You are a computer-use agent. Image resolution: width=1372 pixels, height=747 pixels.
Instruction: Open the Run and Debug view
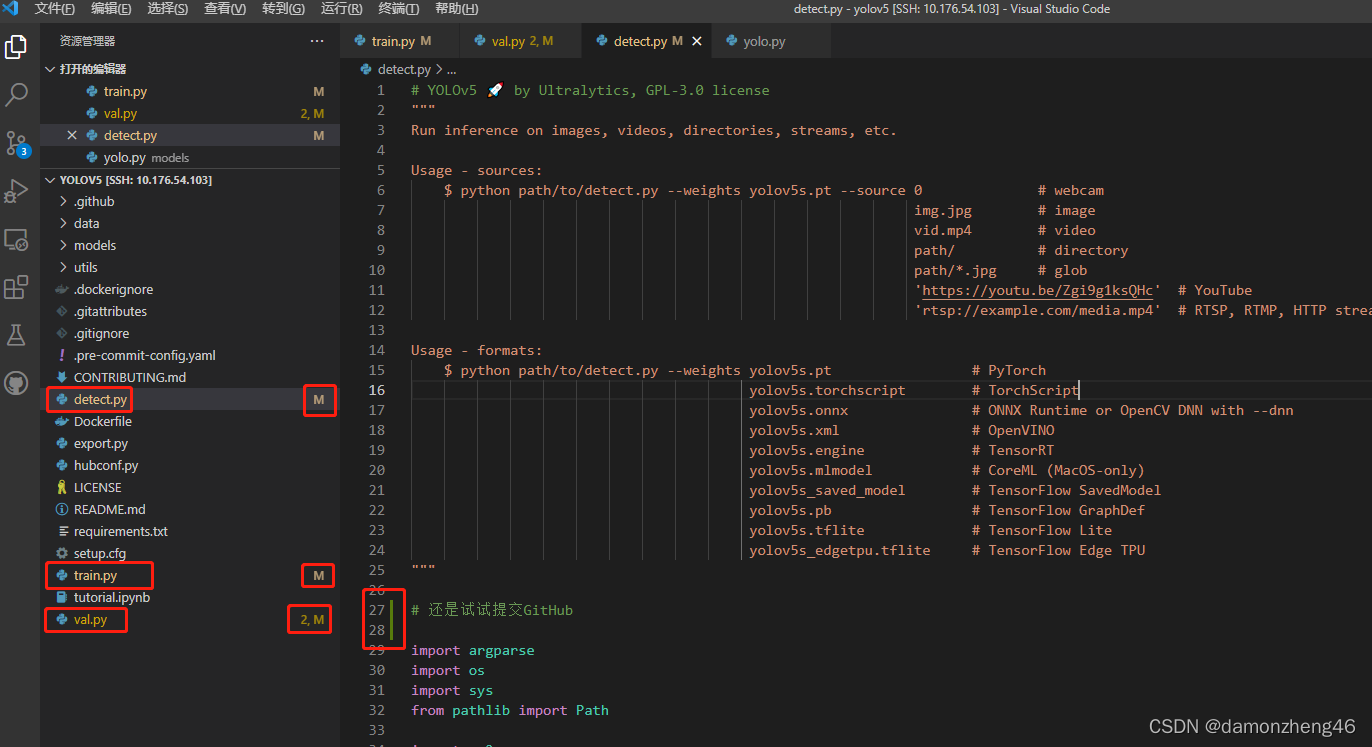point(16,191)
